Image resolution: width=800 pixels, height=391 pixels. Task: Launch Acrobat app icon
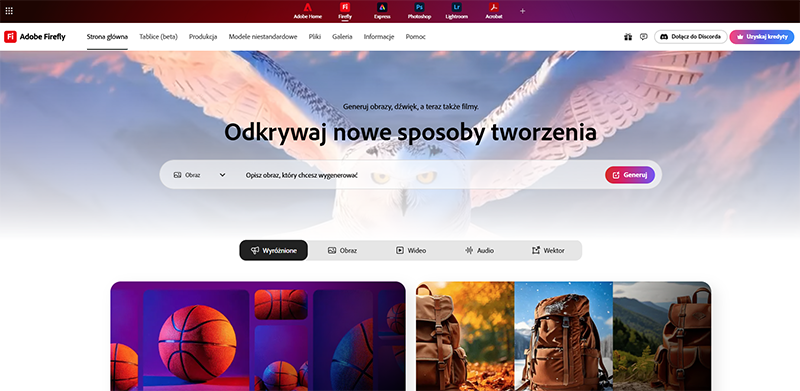click(493, 11)
